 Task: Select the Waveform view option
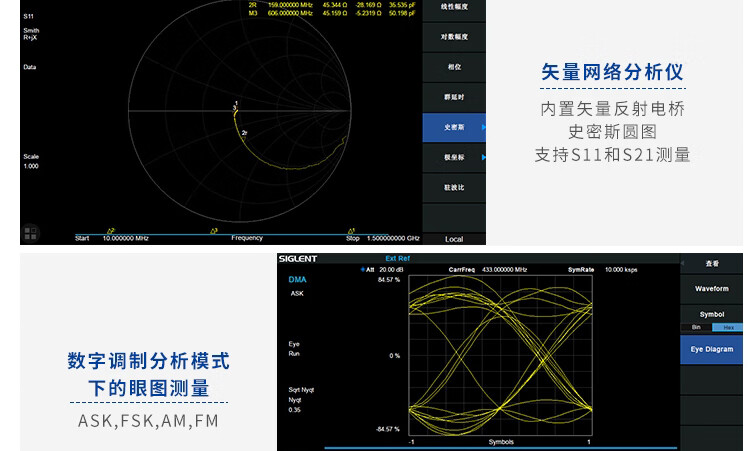(711, 288)
